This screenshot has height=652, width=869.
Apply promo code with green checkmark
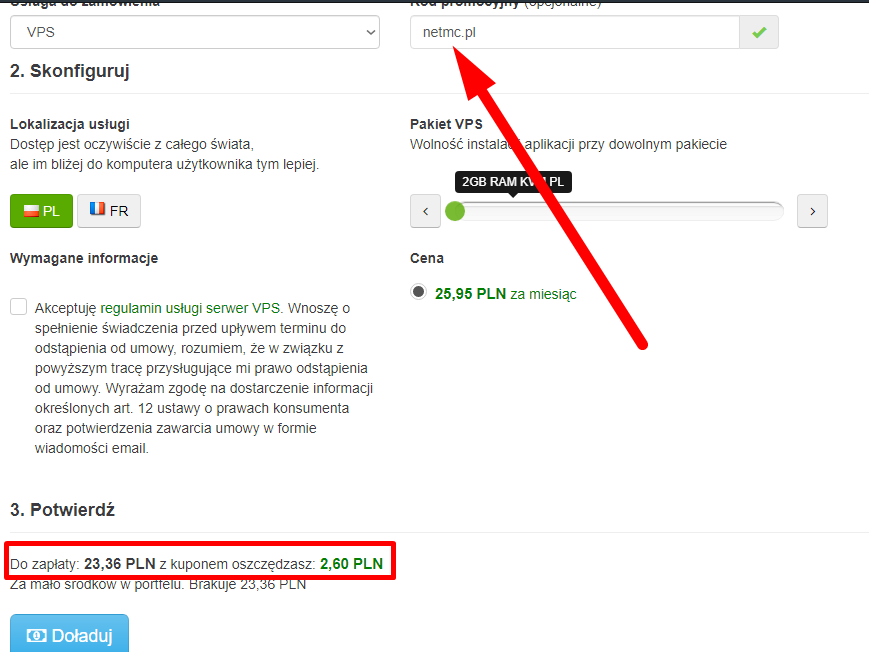click(x=759, y=32)
